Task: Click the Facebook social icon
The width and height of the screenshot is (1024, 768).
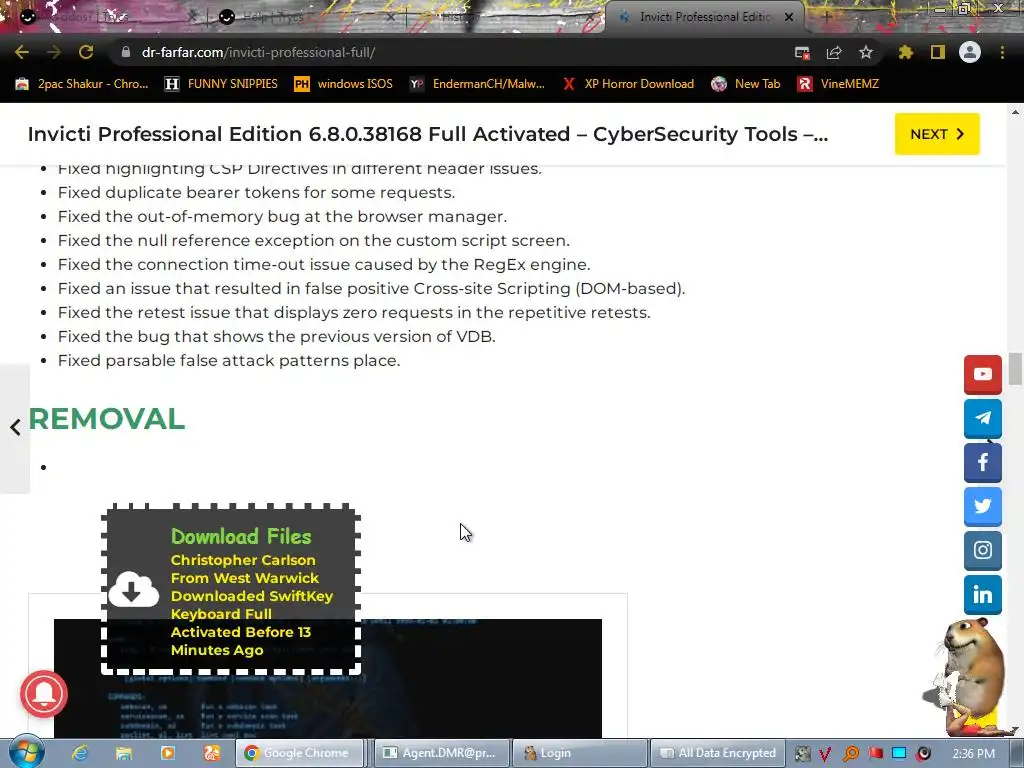Action: click(x=983, y=462)
